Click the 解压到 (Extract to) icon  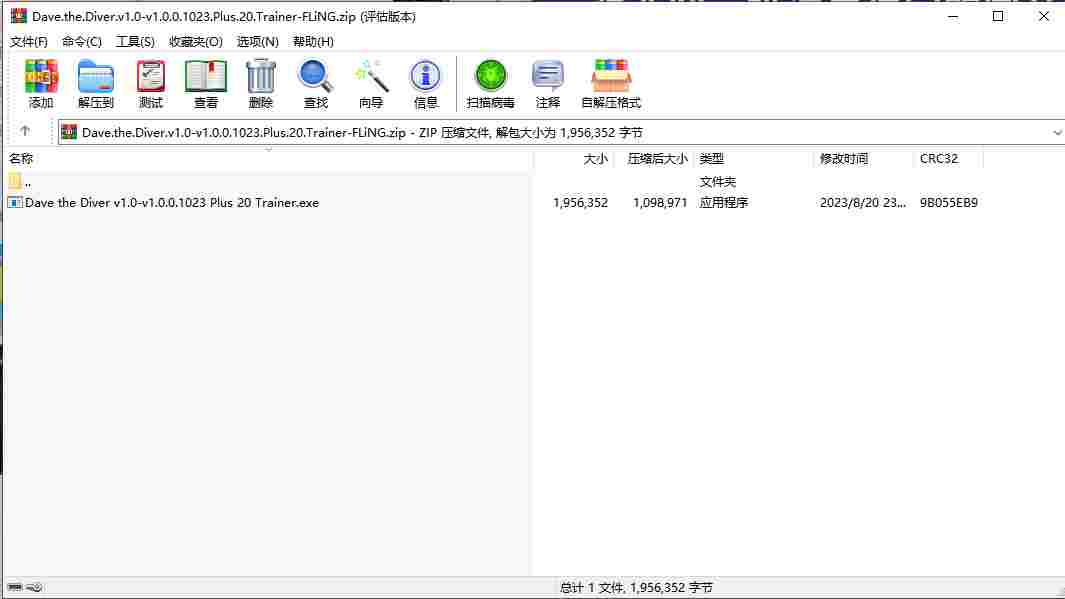[95, 84]
